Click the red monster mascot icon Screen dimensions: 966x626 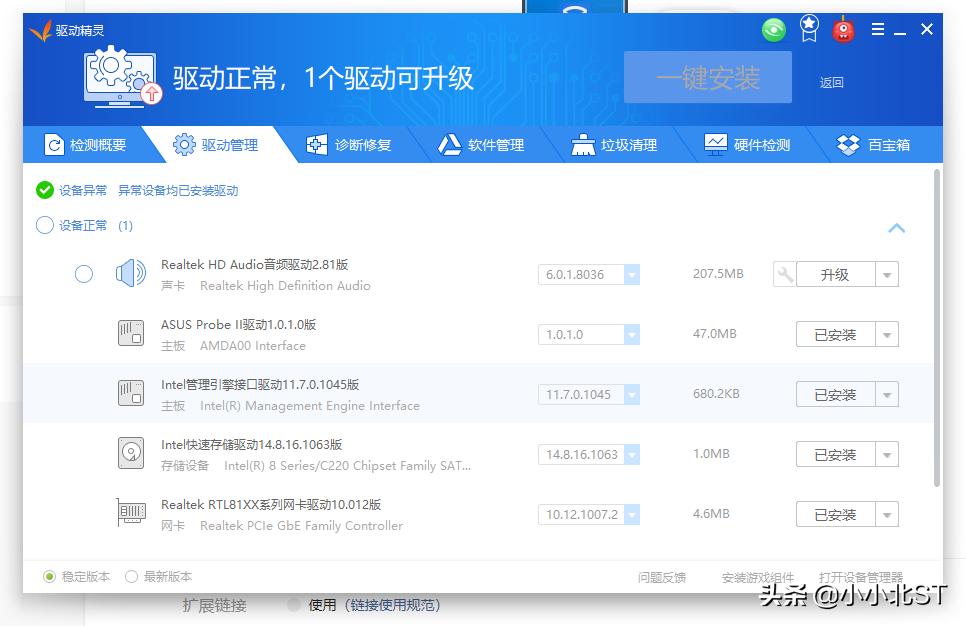click(x=843, y=29)
